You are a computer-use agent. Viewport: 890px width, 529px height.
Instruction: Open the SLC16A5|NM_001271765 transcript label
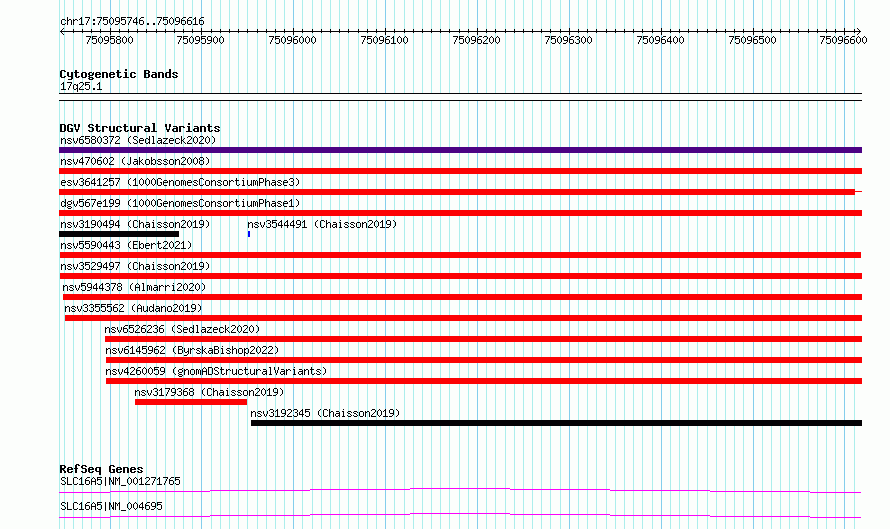pos(120,481)
